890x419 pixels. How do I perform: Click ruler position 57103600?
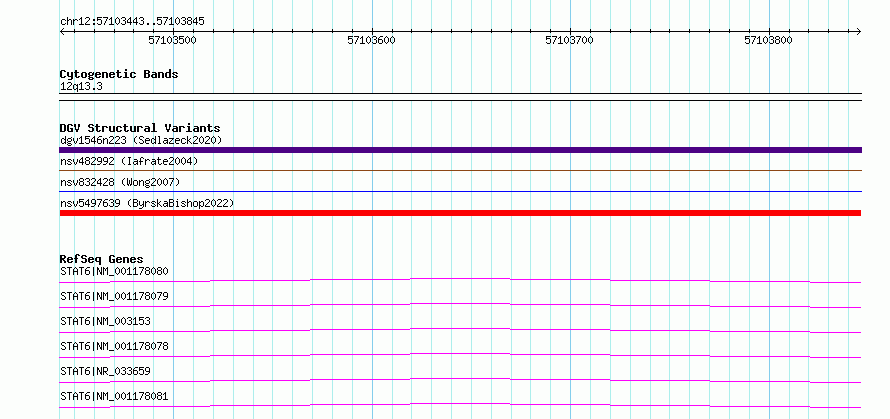coord(371,40)
